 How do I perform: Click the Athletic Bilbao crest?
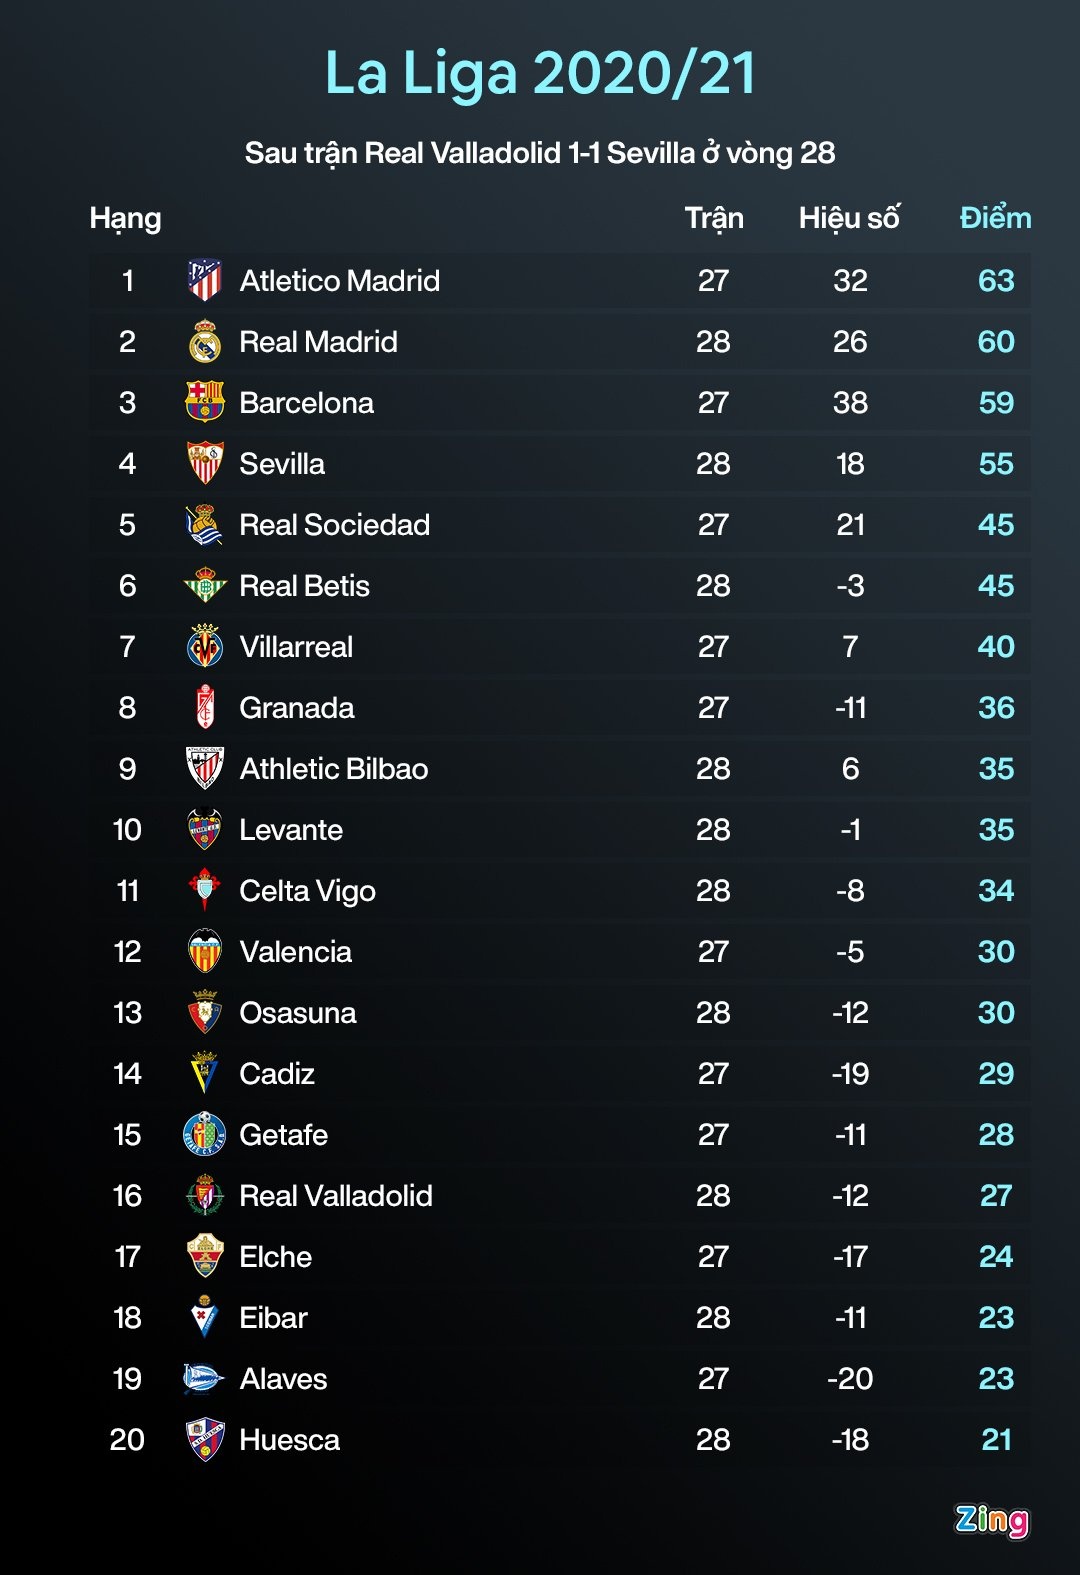205,769
